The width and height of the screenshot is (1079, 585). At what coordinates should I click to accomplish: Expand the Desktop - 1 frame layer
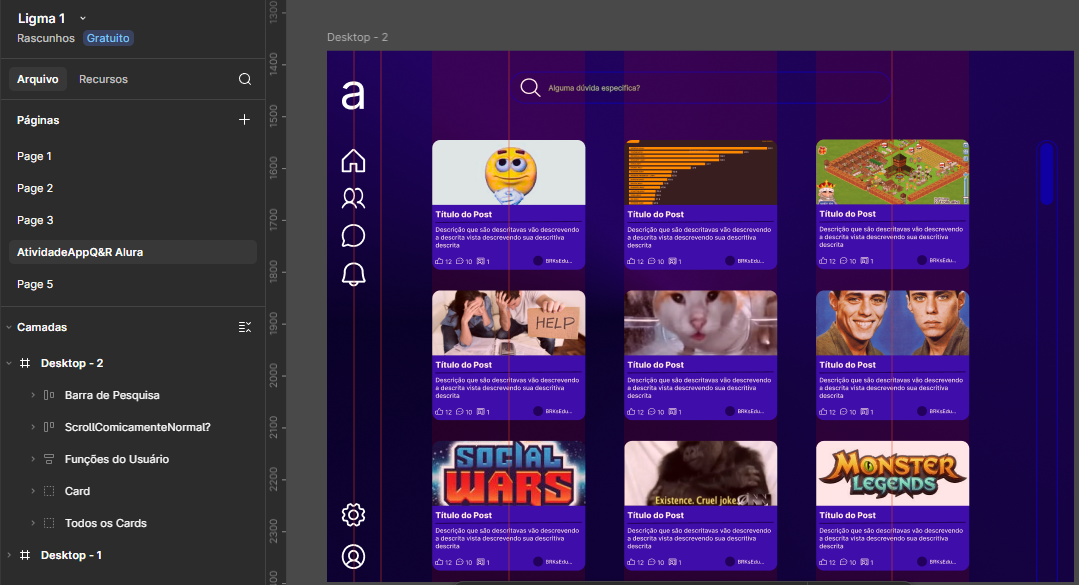pos(9,555)
